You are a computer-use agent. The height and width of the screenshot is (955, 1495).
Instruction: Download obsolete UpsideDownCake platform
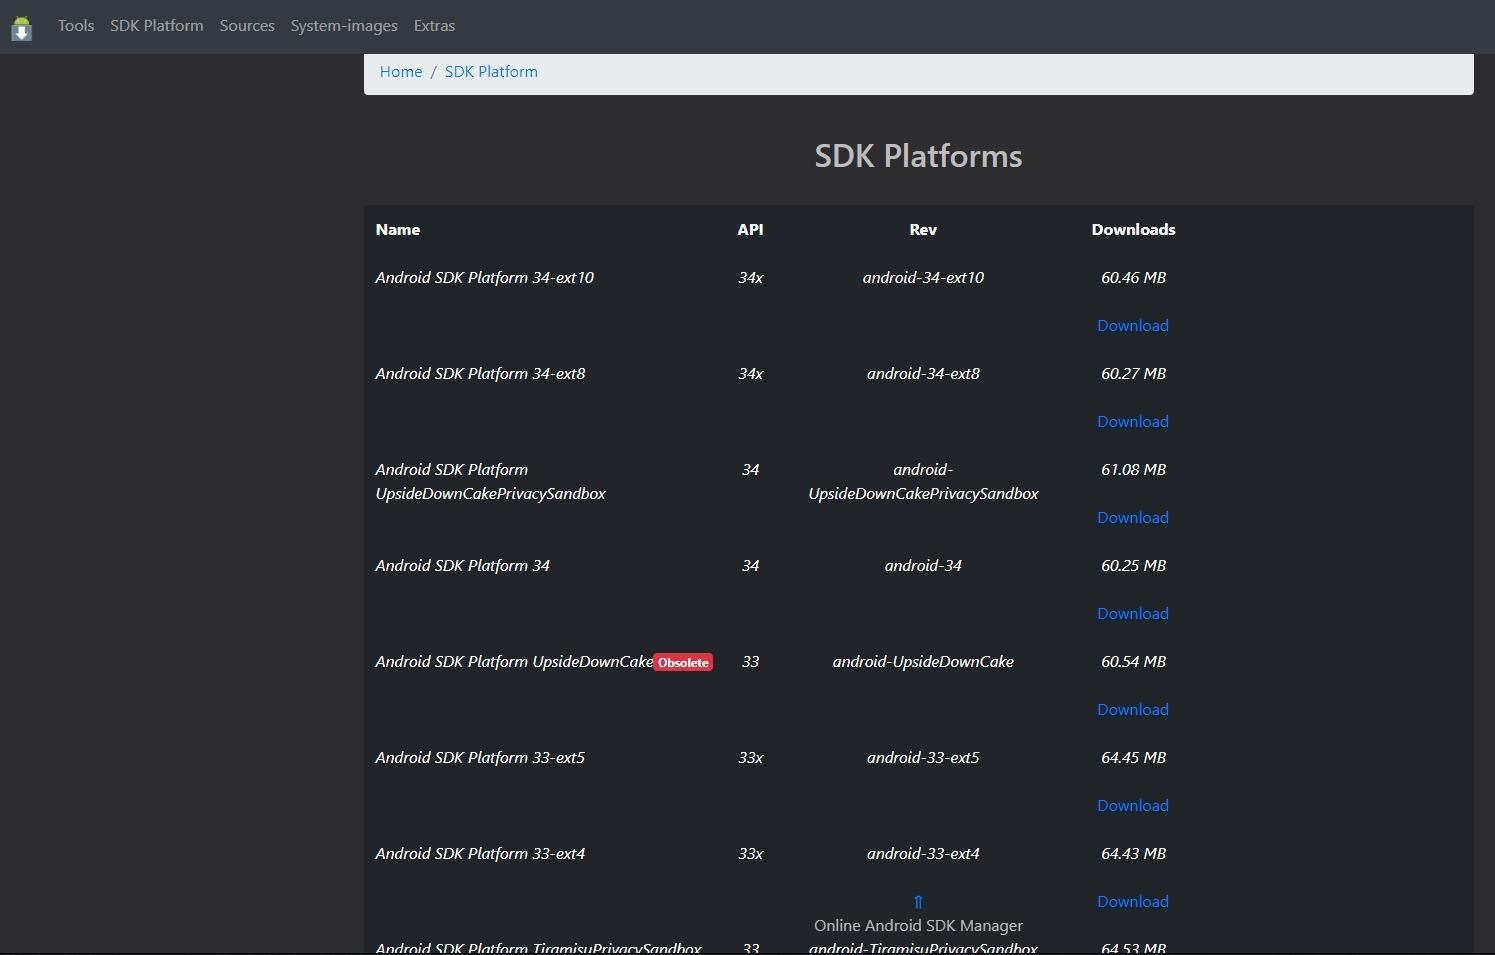(1133, 710)
